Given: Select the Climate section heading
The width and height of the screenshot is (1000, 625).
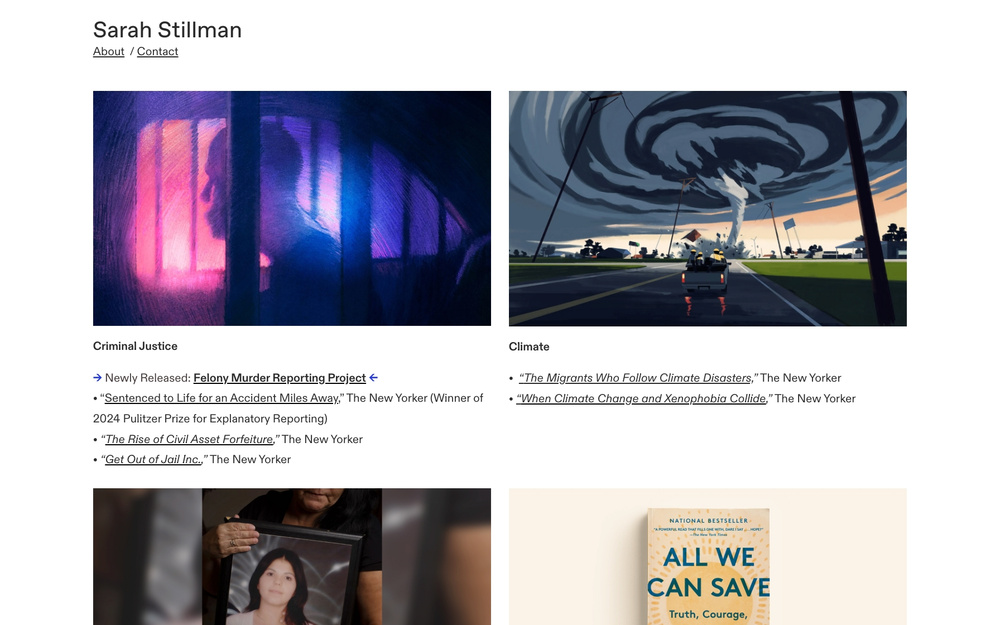Looking at the screenshot, I should point(529,347).
